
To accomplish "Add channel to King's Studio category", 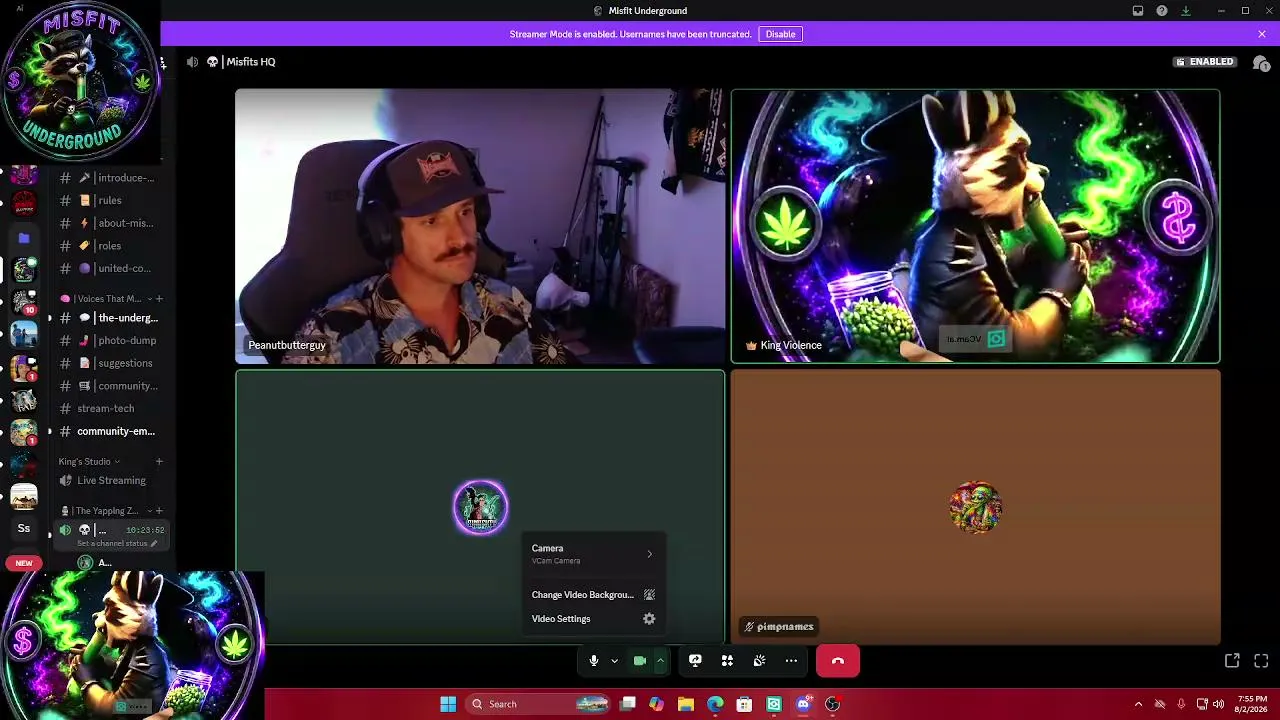I will pyautogui.click(x=159, y=462).
